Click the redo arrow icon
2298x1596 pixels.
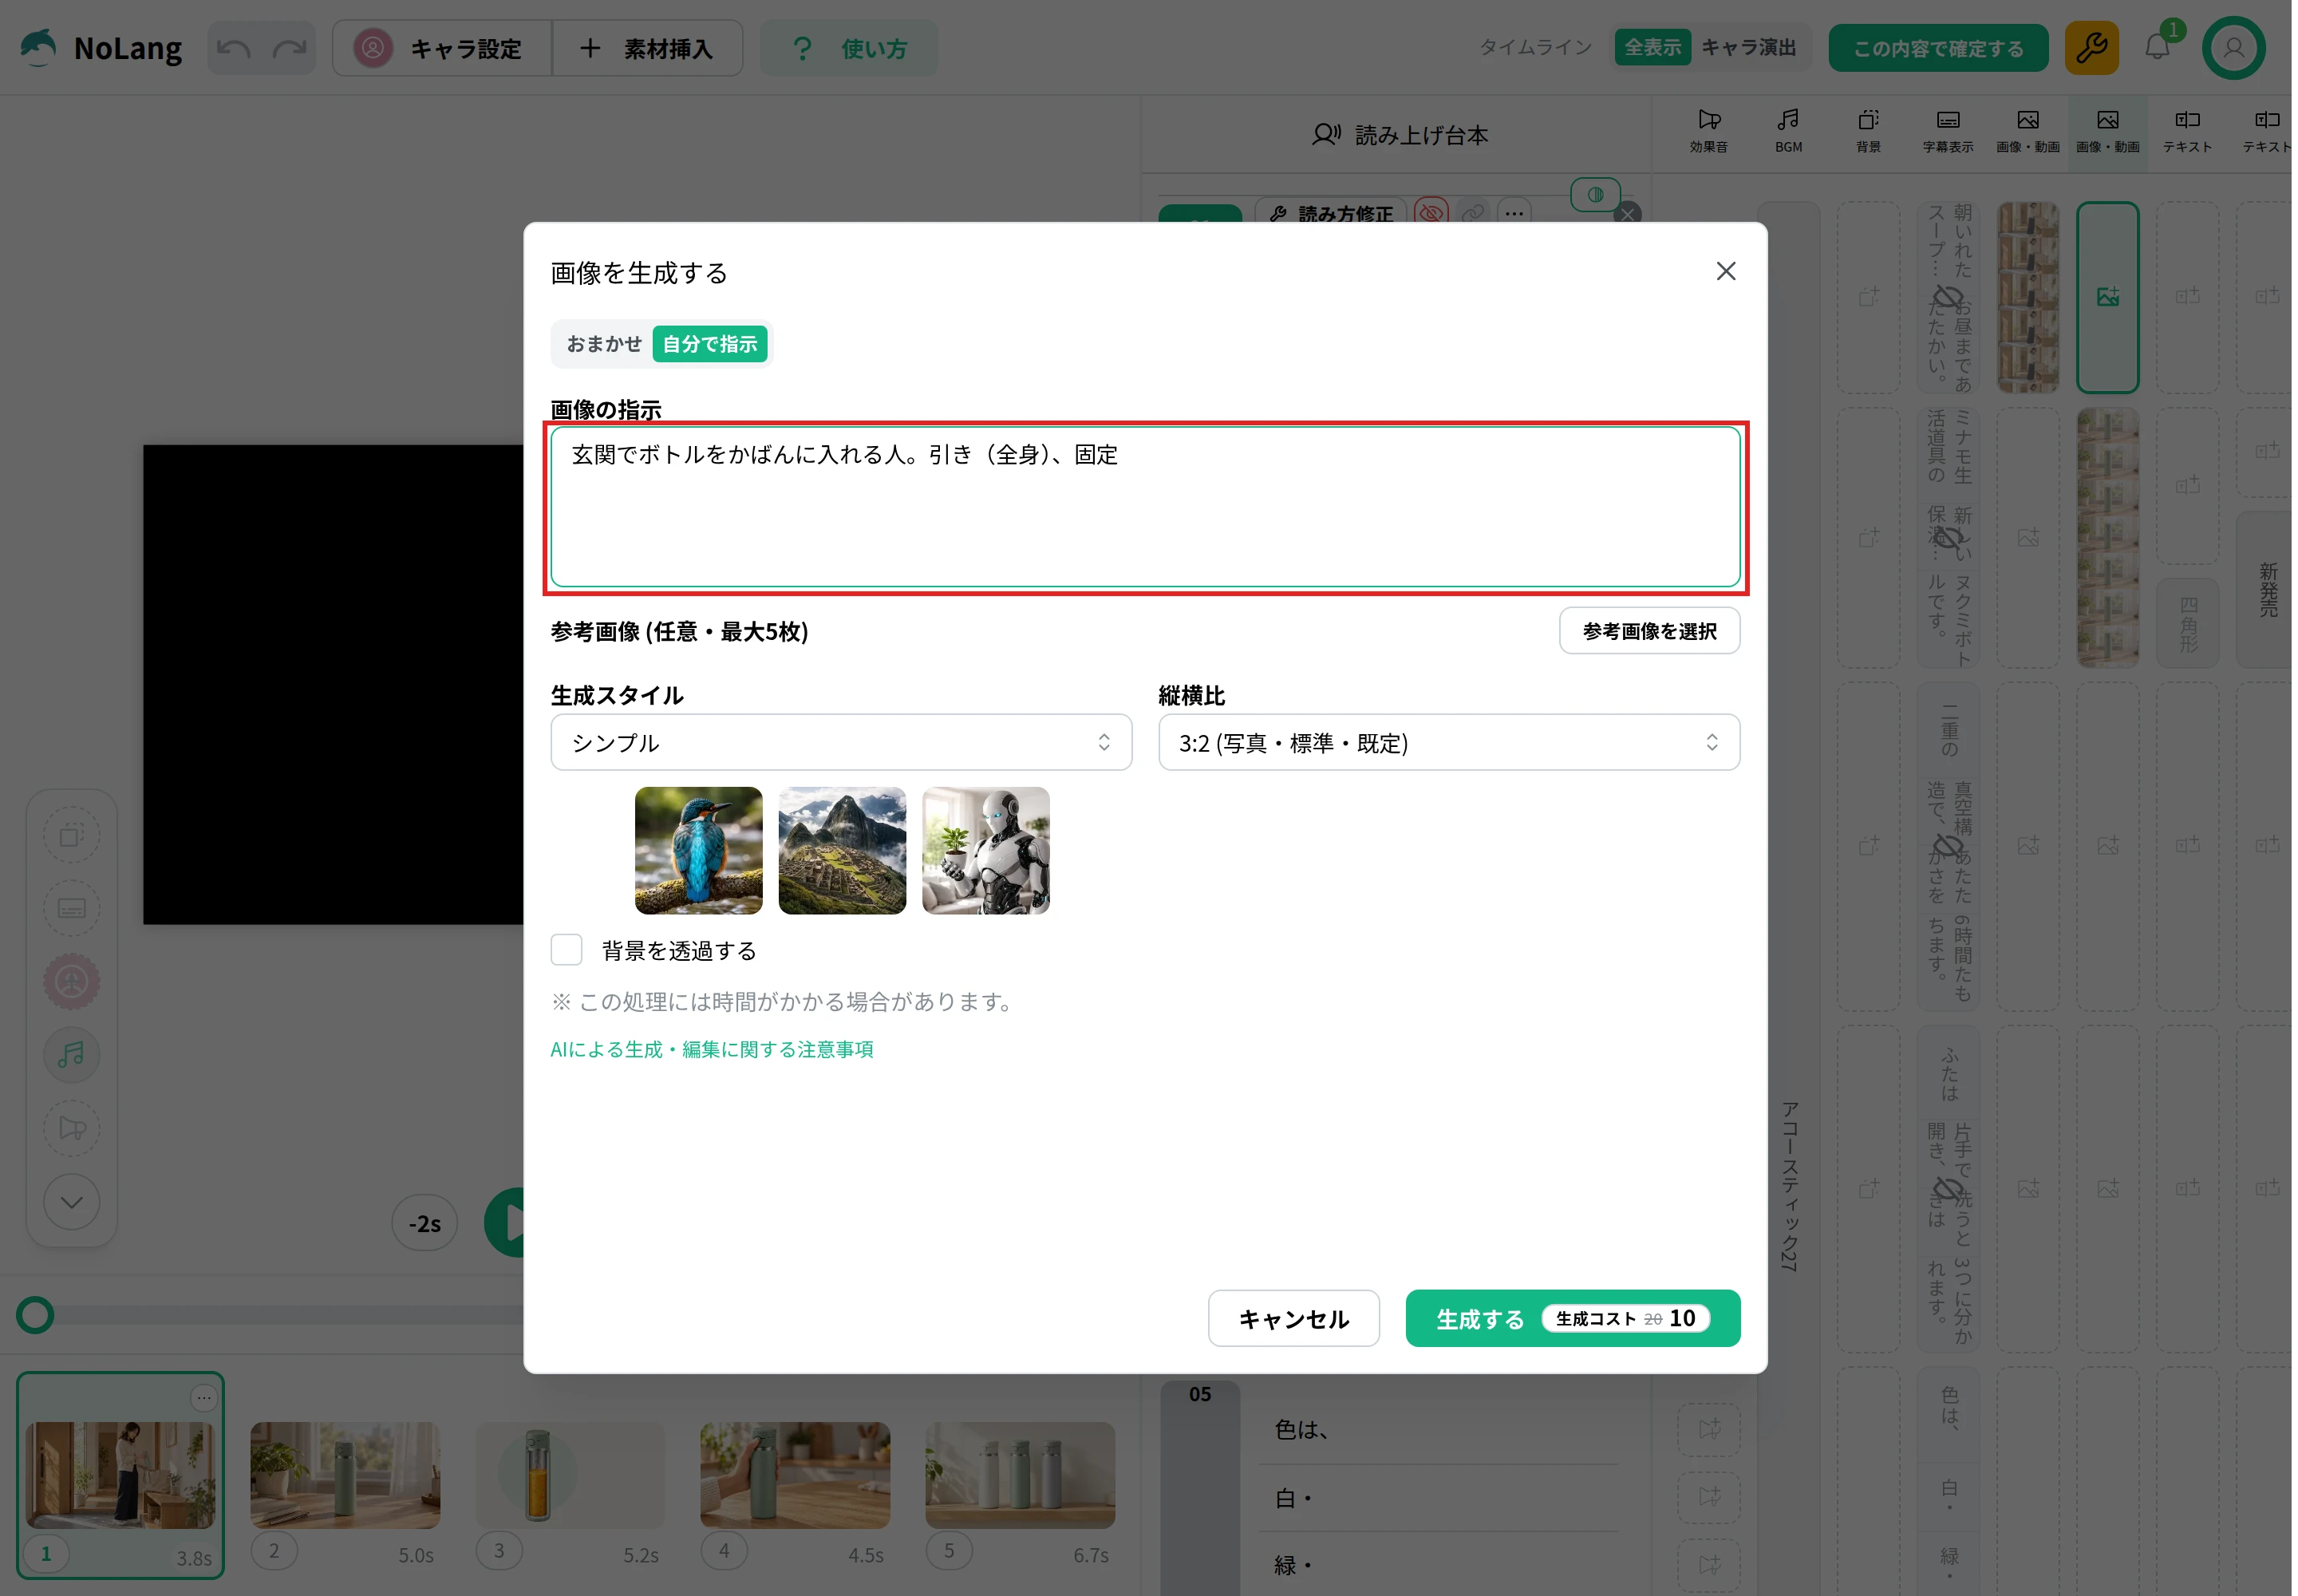tap(289, 48)
